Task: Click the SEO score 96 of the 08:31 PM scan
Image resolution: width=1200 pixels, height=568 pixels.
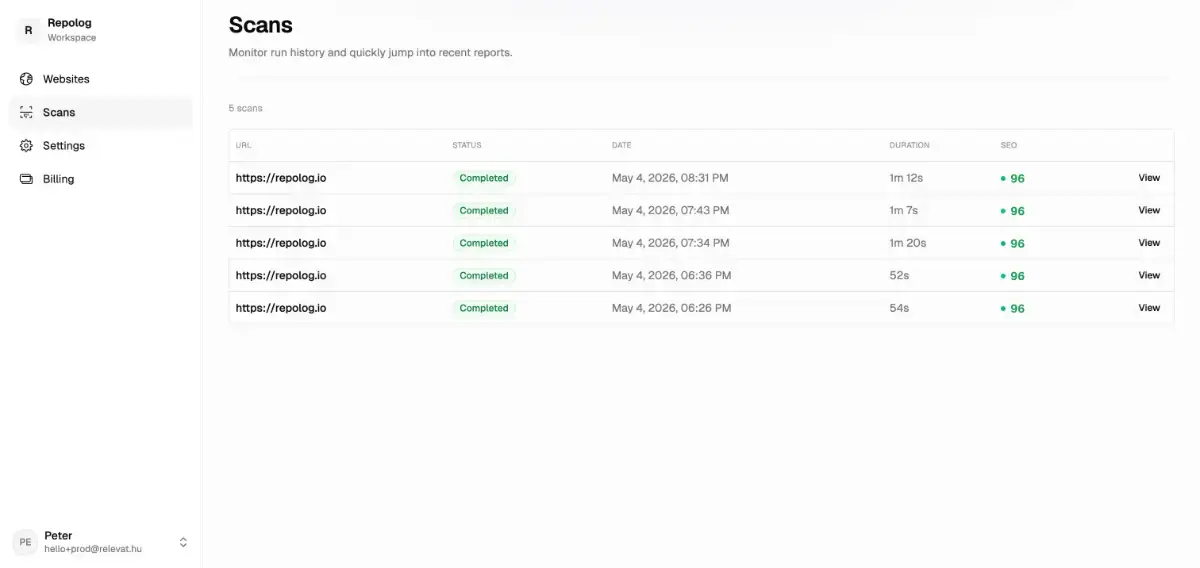Action: click(x=1013, y=179)
